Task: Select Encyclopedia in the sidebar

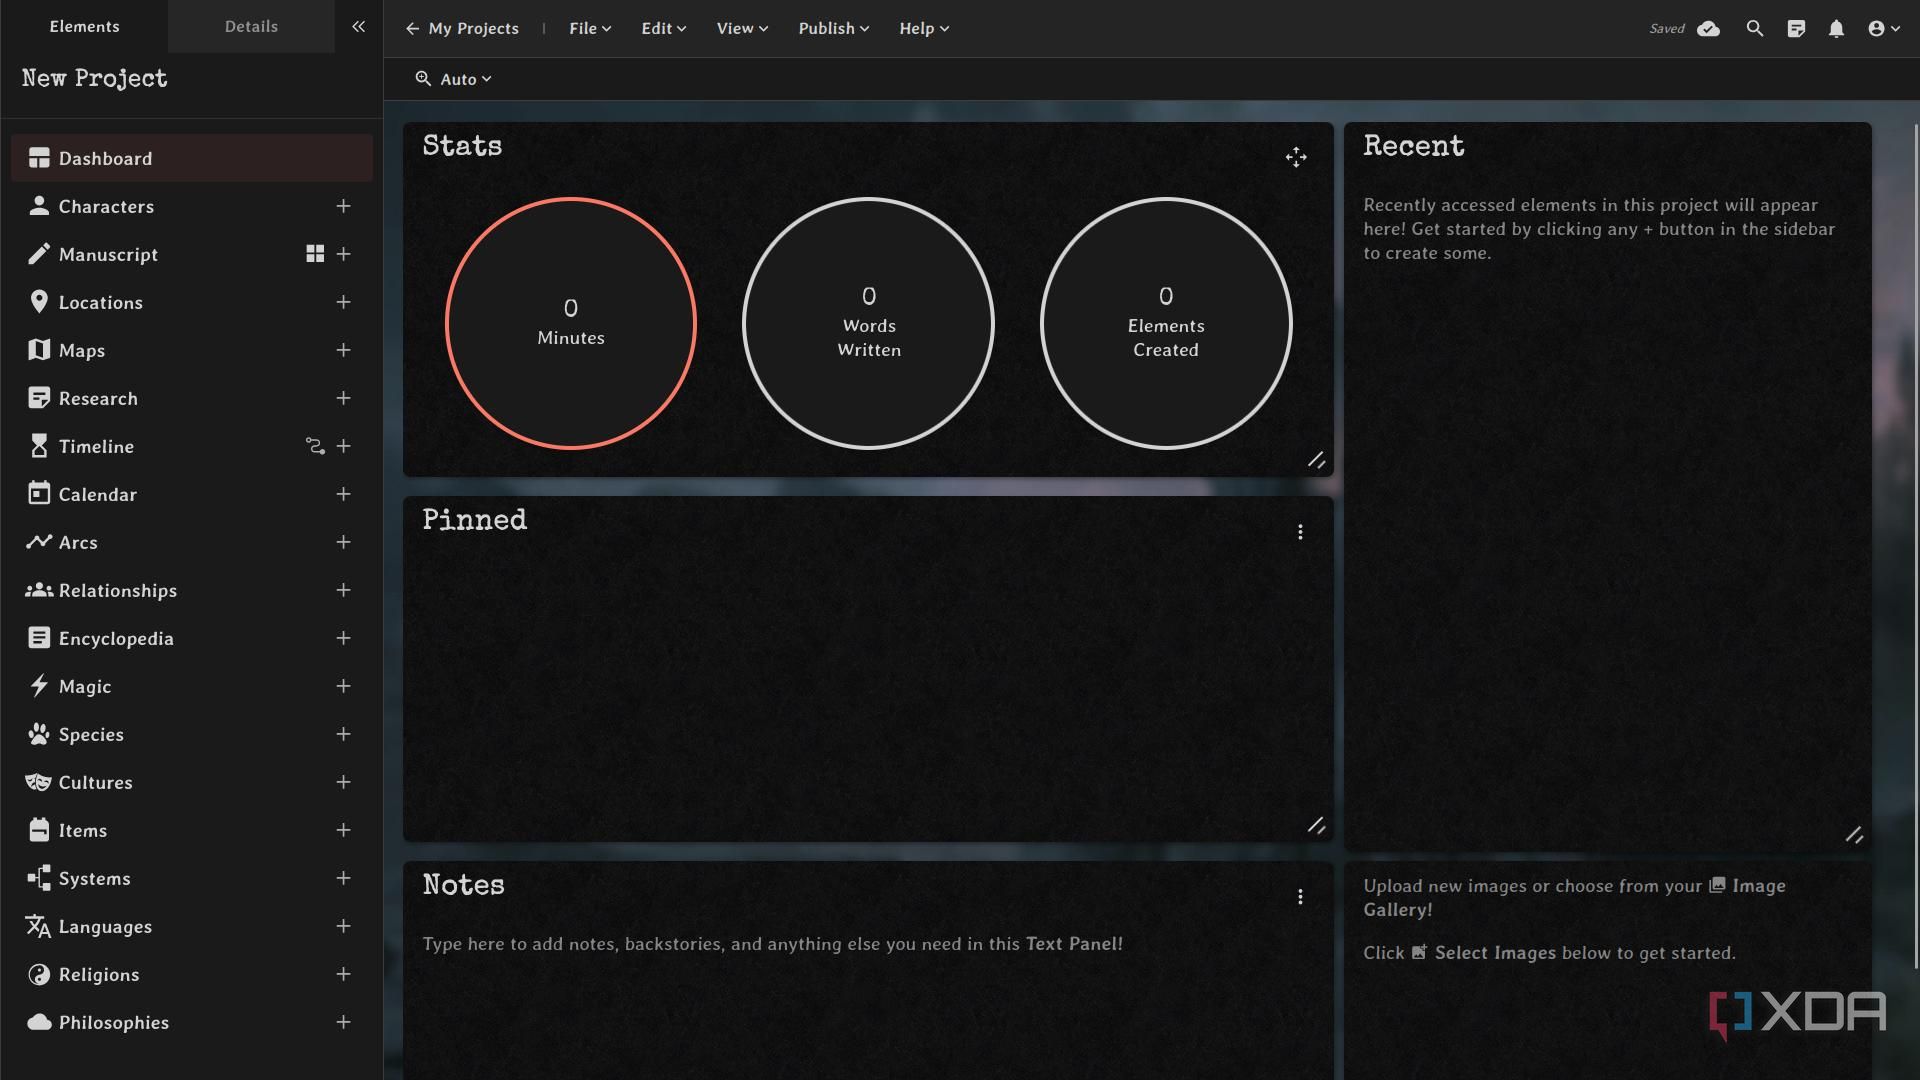Action: click(x=116, y=638)
